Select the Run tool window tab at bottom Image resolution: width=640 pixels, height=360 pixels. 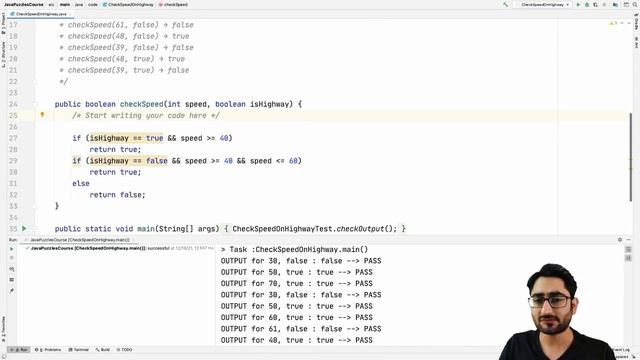pyautogui.click(x=19, y=350)
